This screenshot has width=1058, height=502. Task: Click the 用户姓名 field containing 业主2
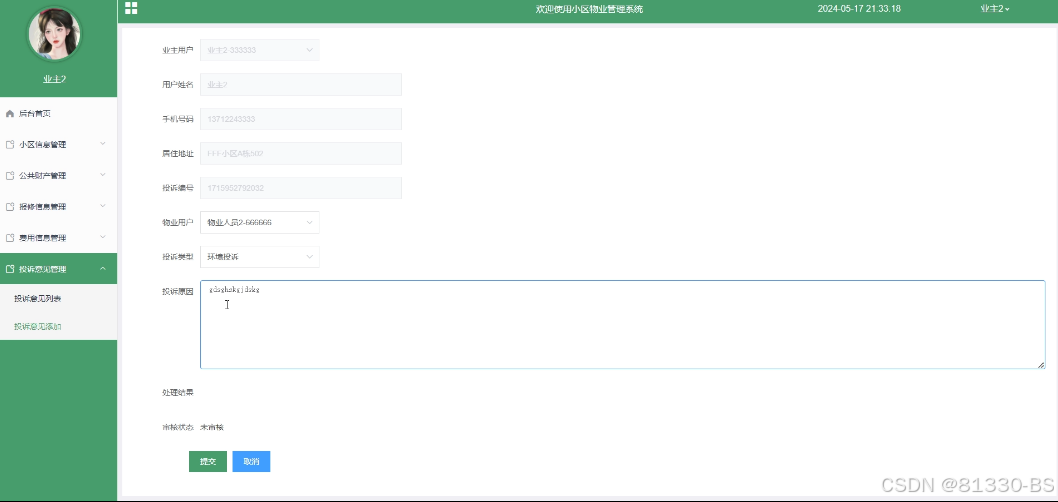click(x=301, y=84)
